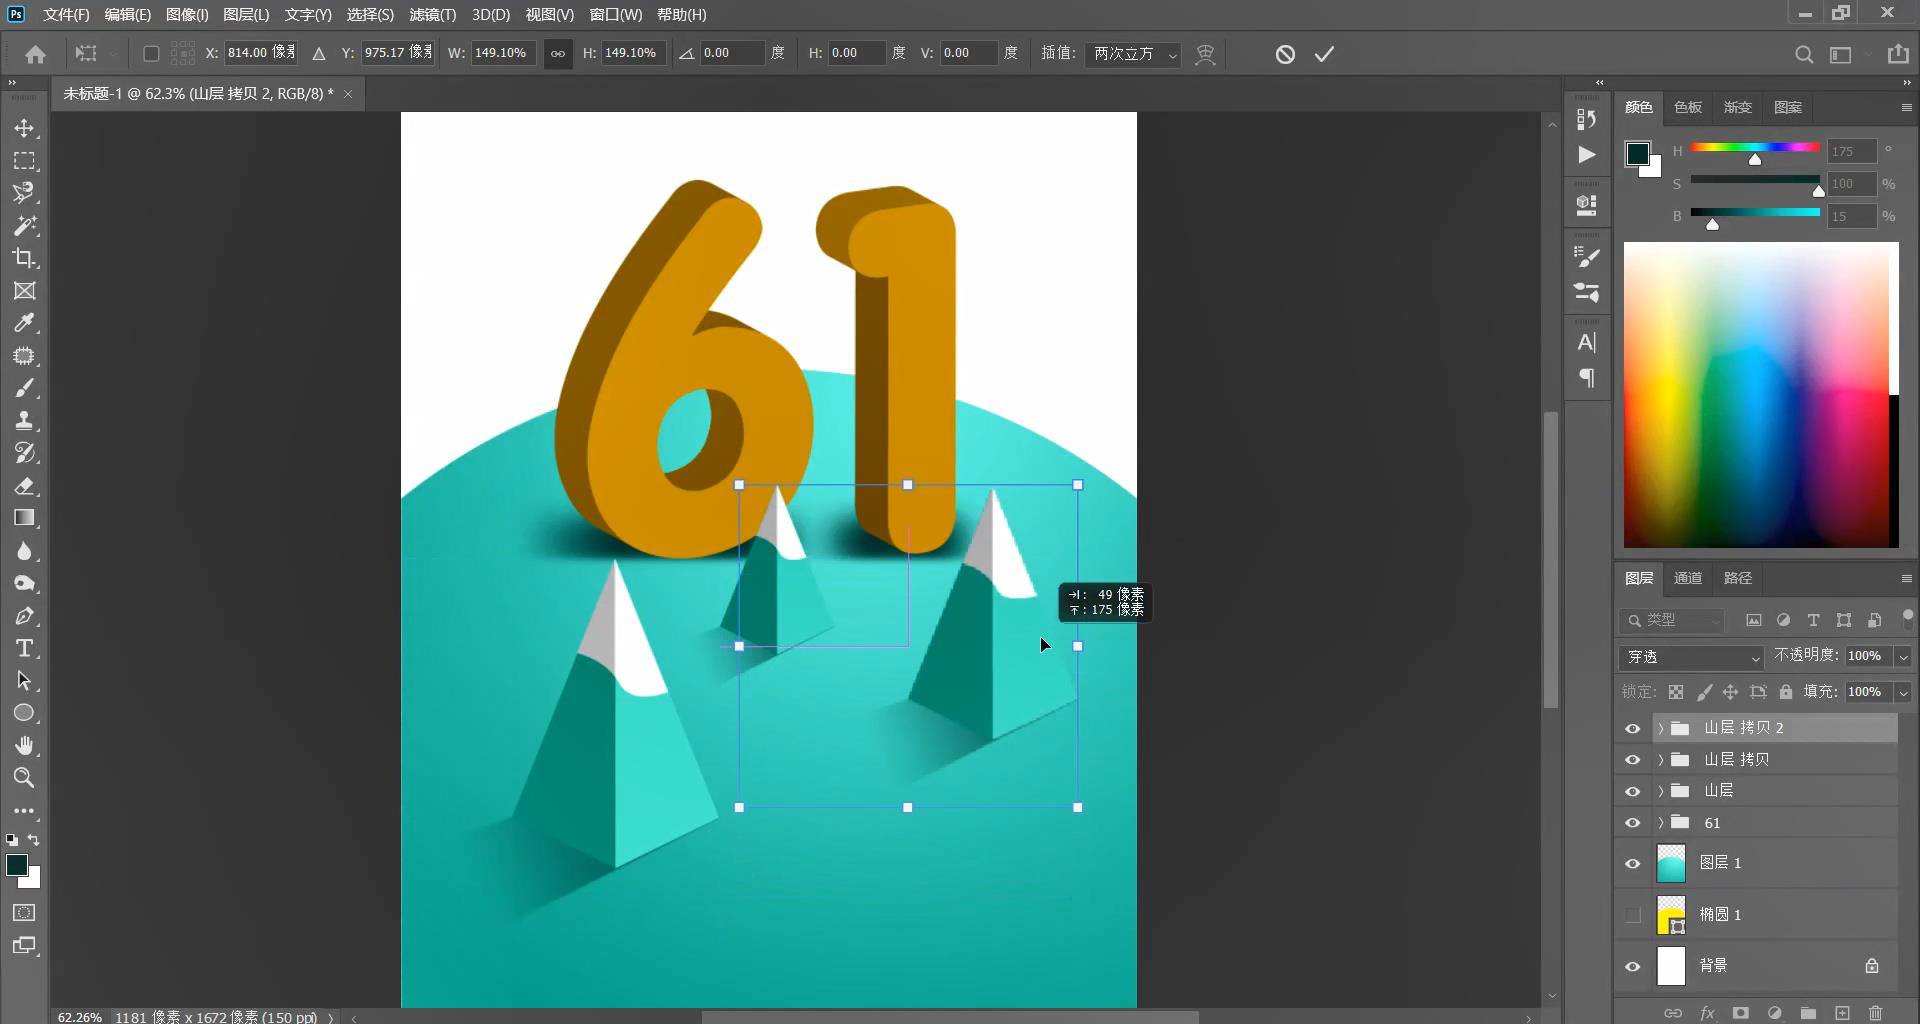Viewport: 1920px width, 1024px height.
Task: Show the hidden 椭圆 1 layer
Action: (x=1633, y=915)
